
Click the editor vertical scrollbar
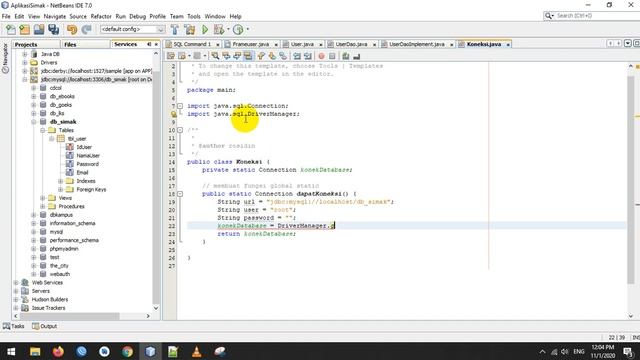click(631, 180)
